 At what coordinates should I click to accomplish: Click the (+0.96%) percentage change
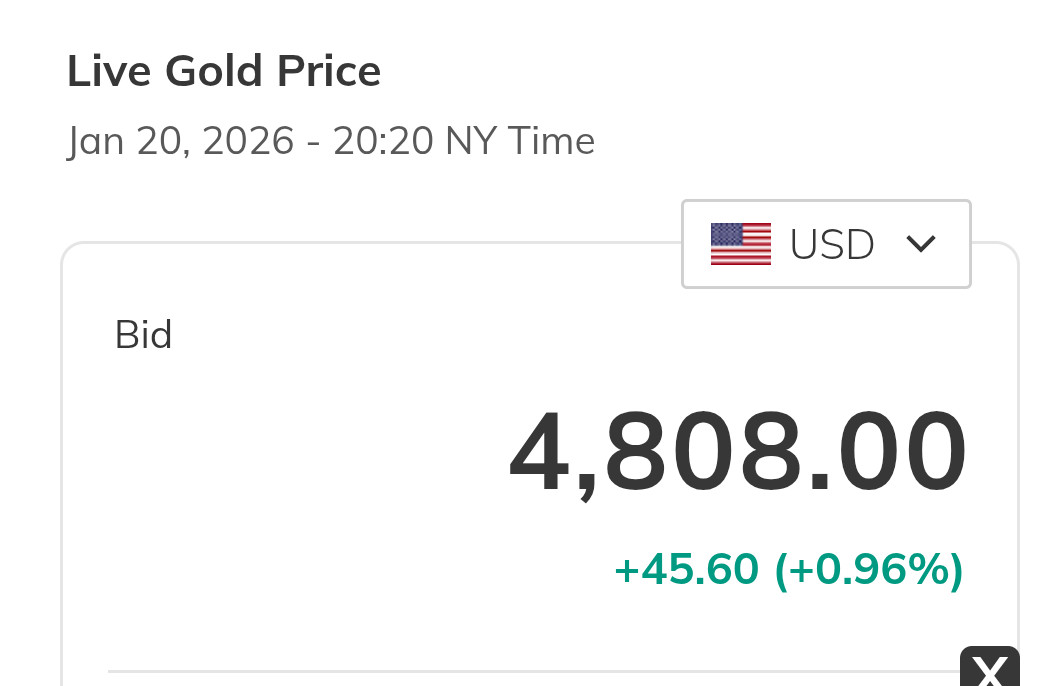(869, 570)
